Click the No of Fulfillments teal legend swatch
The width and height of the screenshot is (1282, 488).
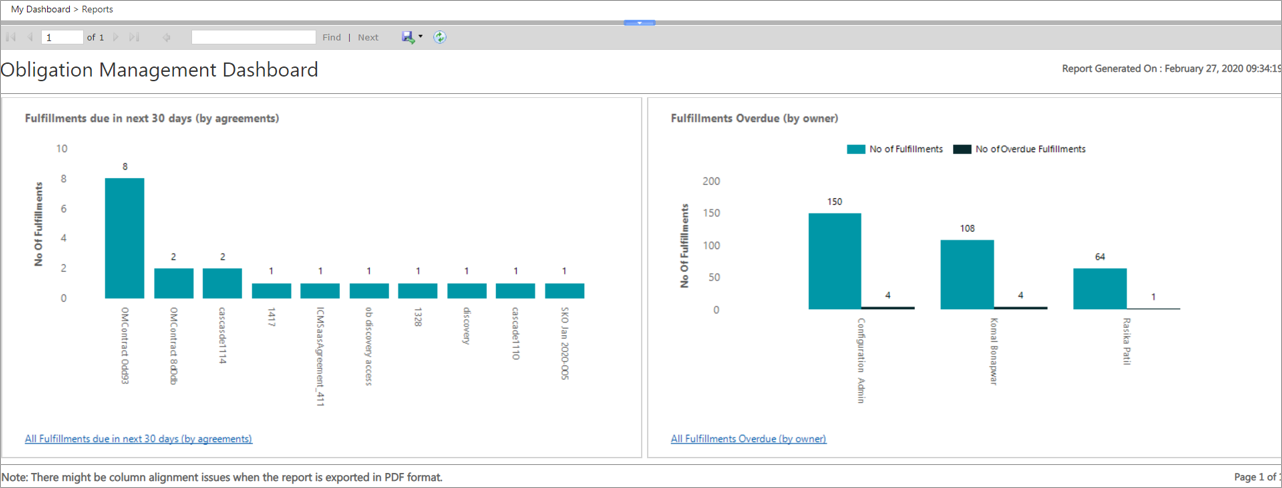(x=856, y=149)
